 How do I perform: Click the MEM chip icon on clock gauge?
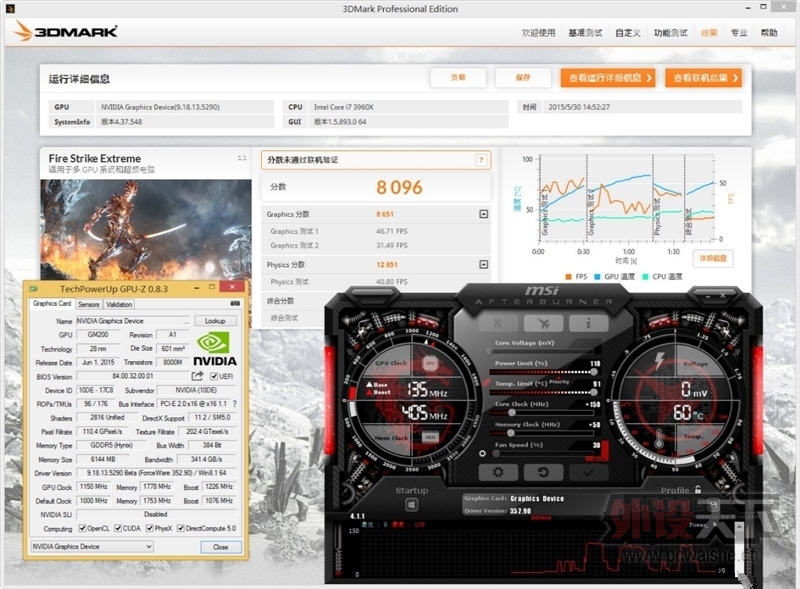[430, 437]
